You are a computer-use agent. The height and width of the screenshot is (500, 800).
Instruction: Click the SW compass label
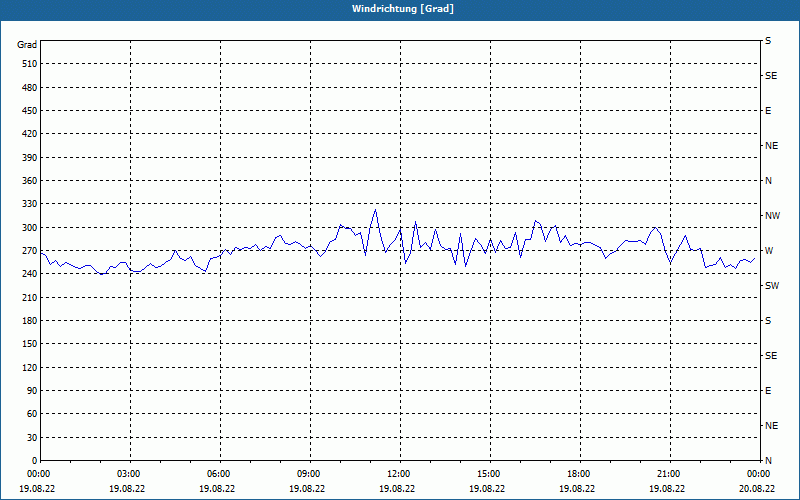pyautogui.click(x=772, y=286)
